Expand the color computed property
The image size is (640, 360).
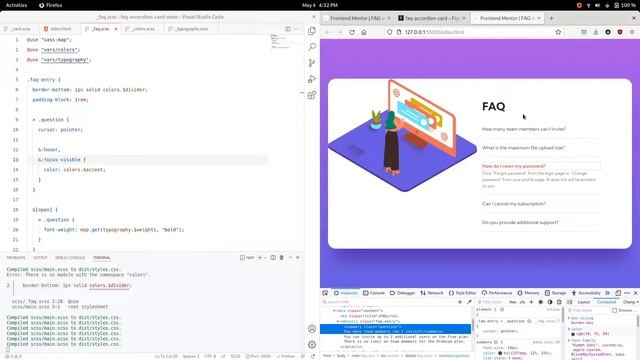pyautogui.click(x=569, y=329)
